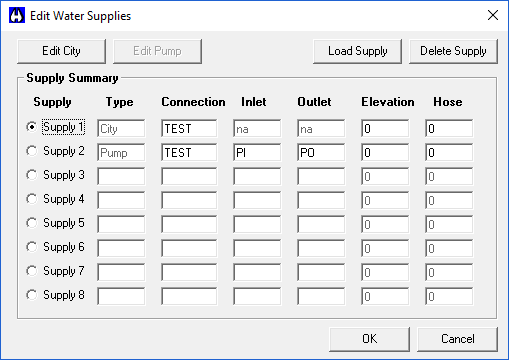
Task: Click the Elevation column header
Action: (388, 102)
